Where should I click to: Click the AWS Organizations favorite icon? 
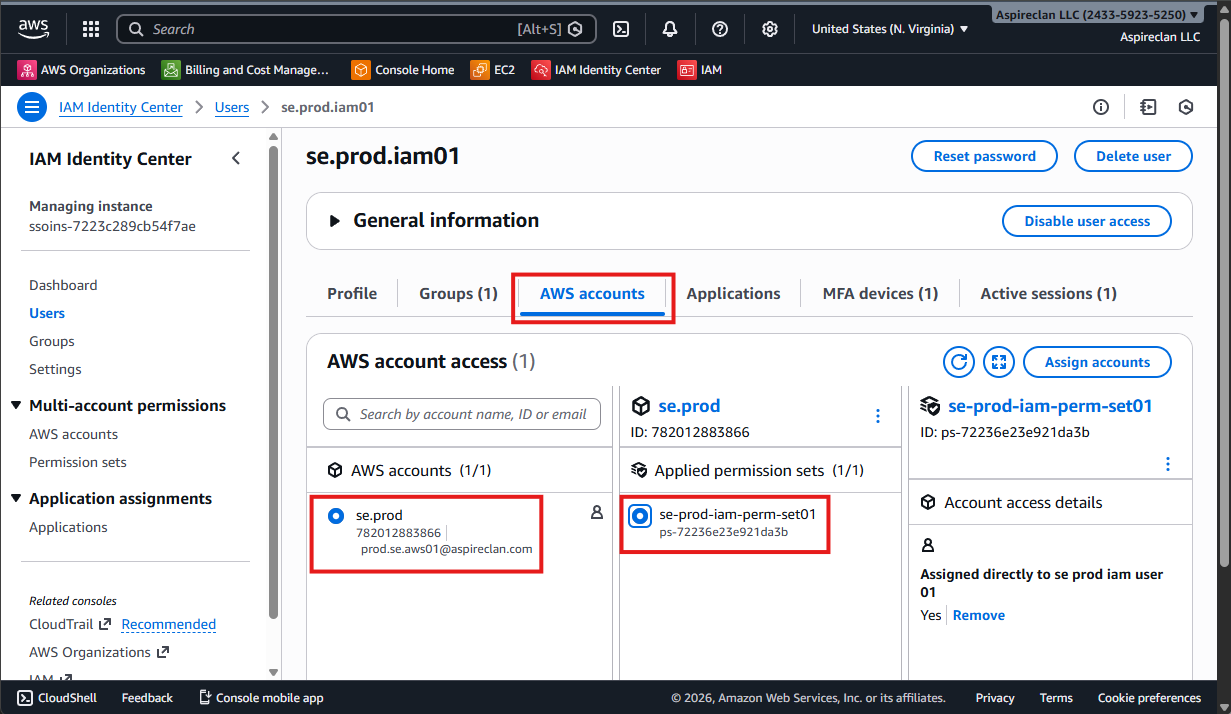27,70
